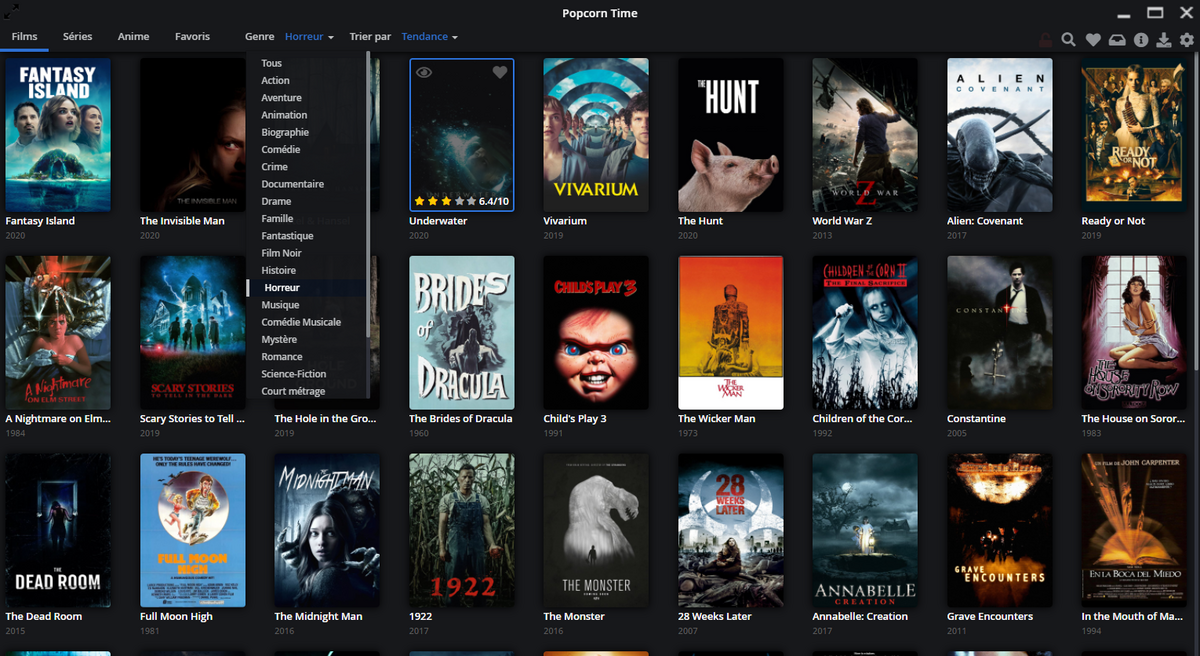This screenshot has width=1200, height=656.
Task: Switch to the Favoris tab
Action: pos(192,37)
